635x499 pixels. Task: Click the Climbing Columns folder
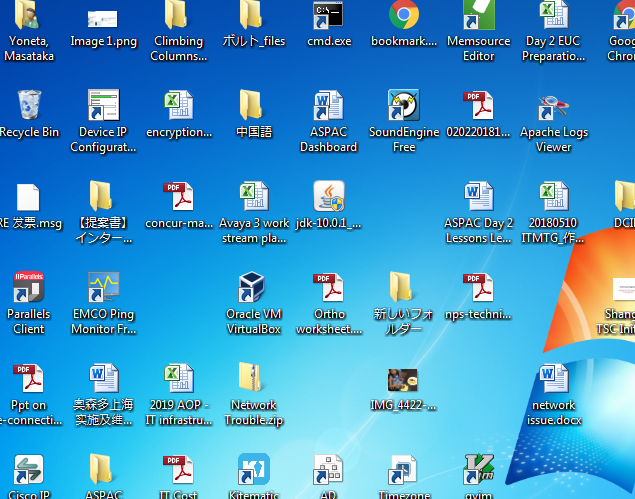178,15
